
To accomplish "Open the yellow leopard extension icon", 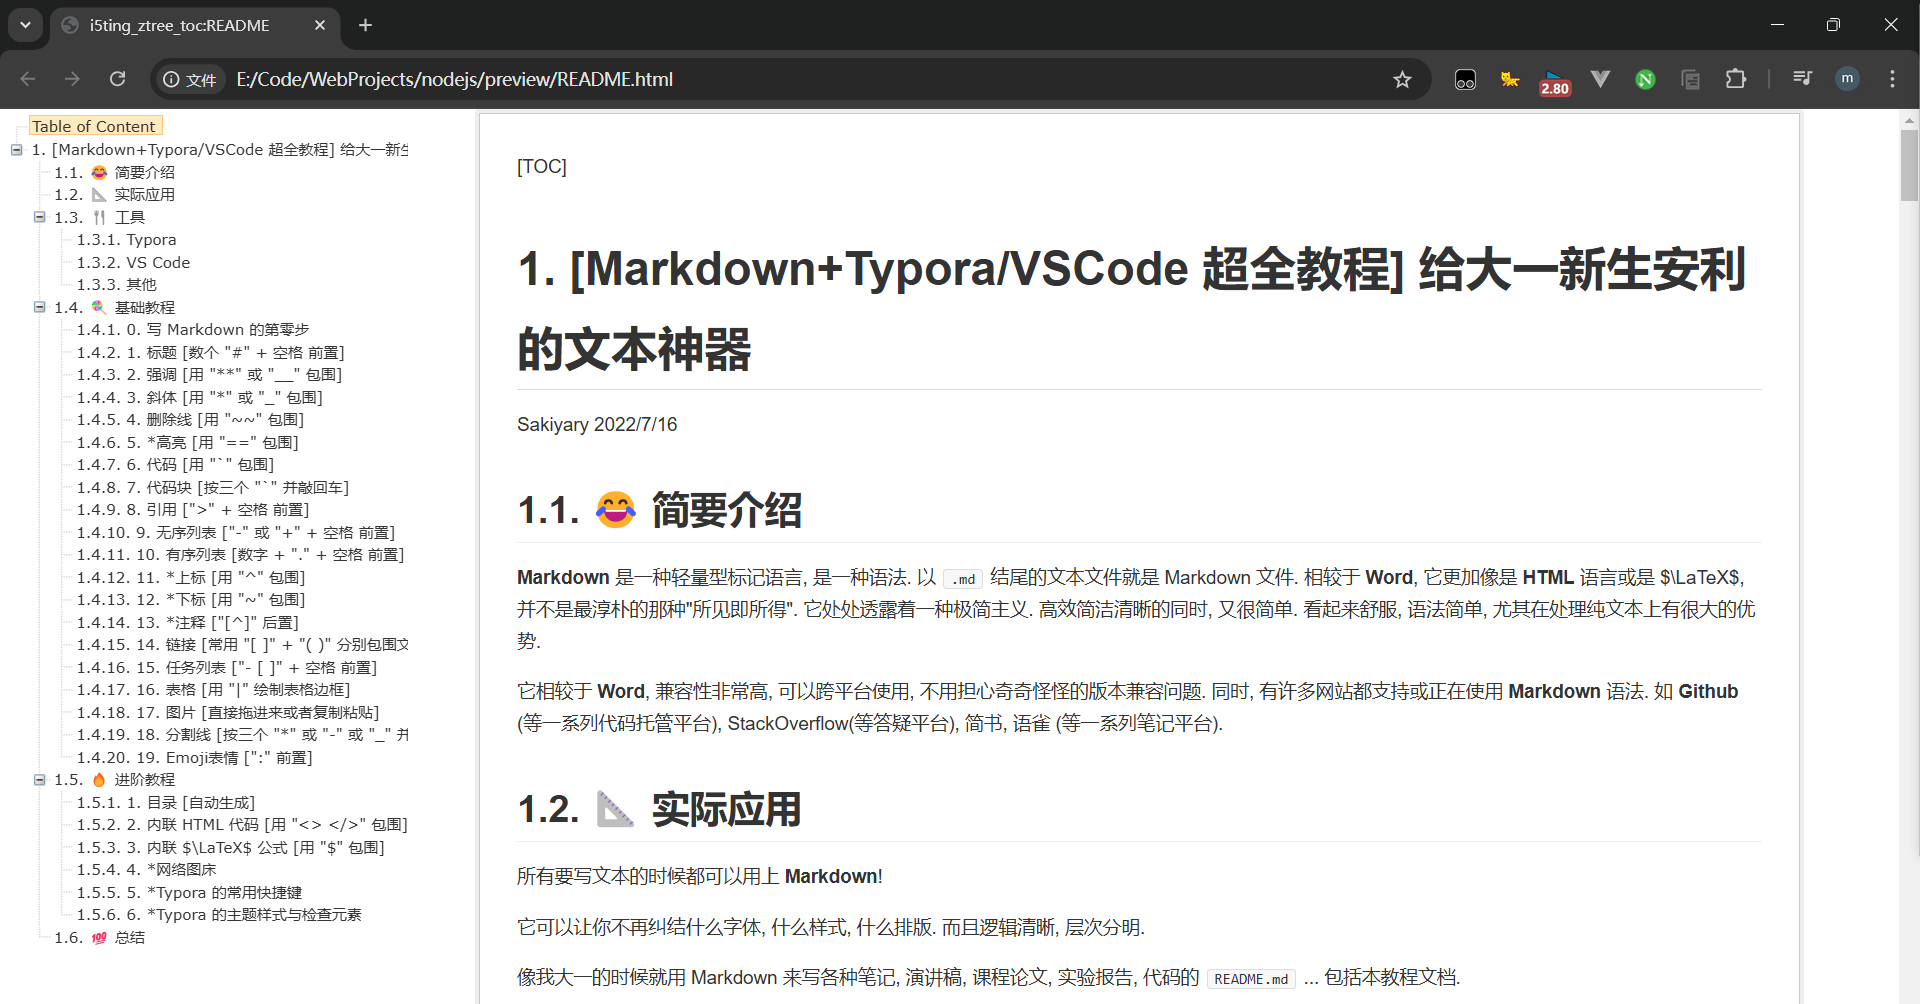I will tap(1510, 79).
